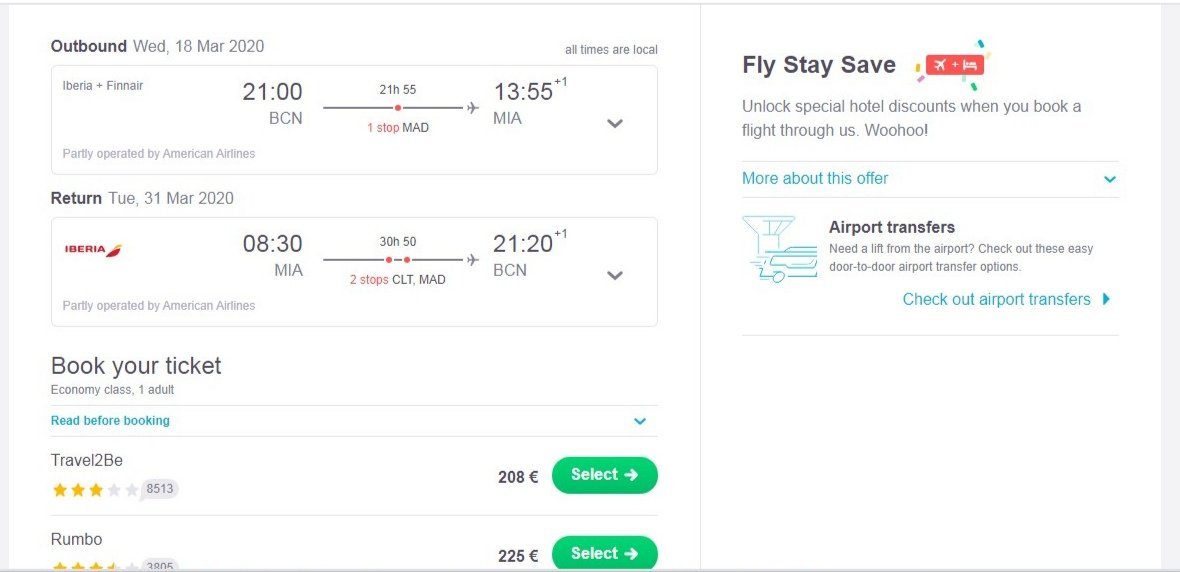Click the Travel2Be provider name

(87, 460)
